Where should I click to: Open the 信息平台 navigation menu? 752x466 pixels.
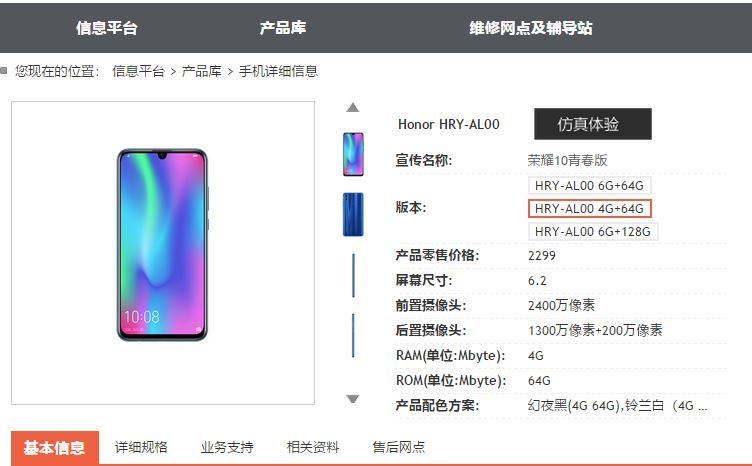[x=107, y=28]
